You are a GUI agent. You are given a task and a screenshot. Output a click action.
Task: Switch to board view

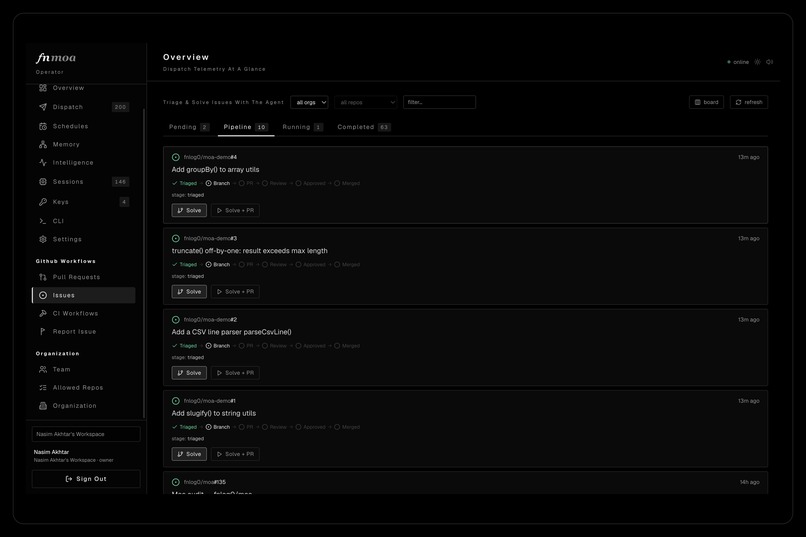click(x=706, y=102)
